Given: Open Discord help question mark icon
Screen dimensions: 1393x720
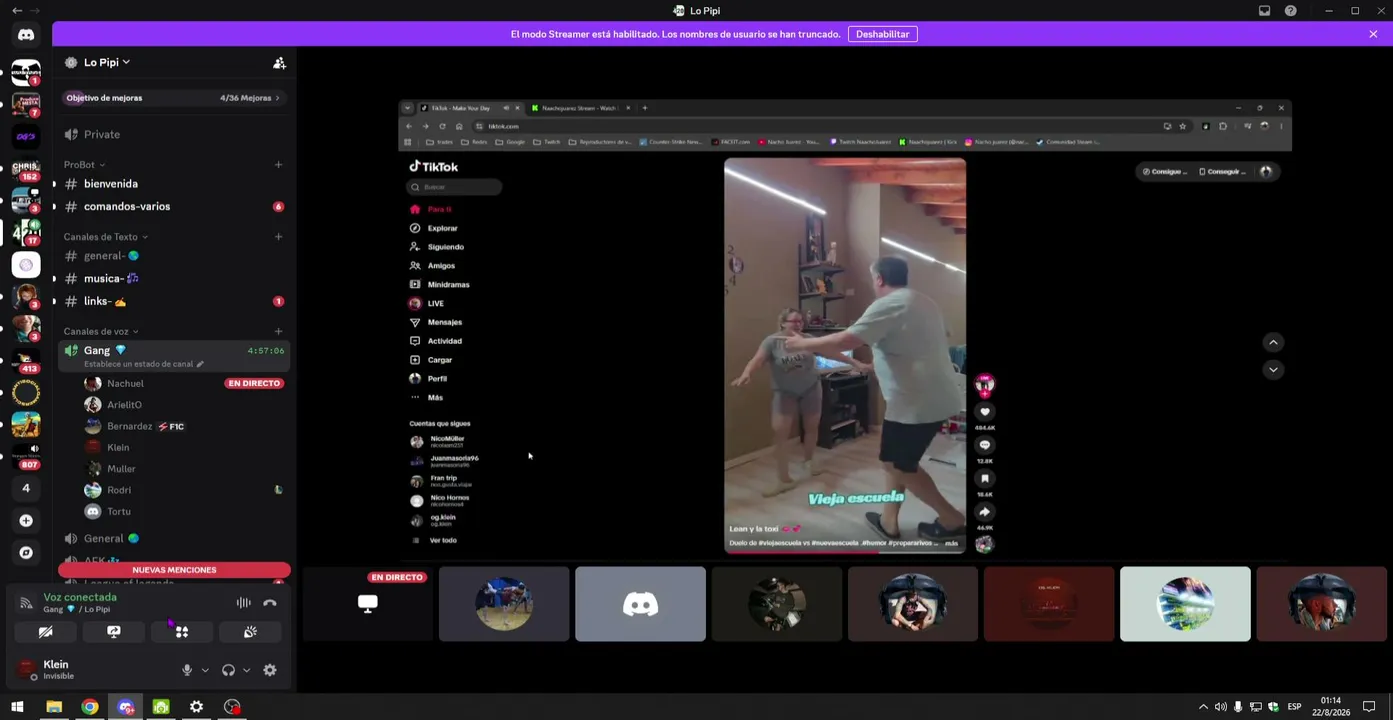Looking at the screenshot, I should point(1290,11).
